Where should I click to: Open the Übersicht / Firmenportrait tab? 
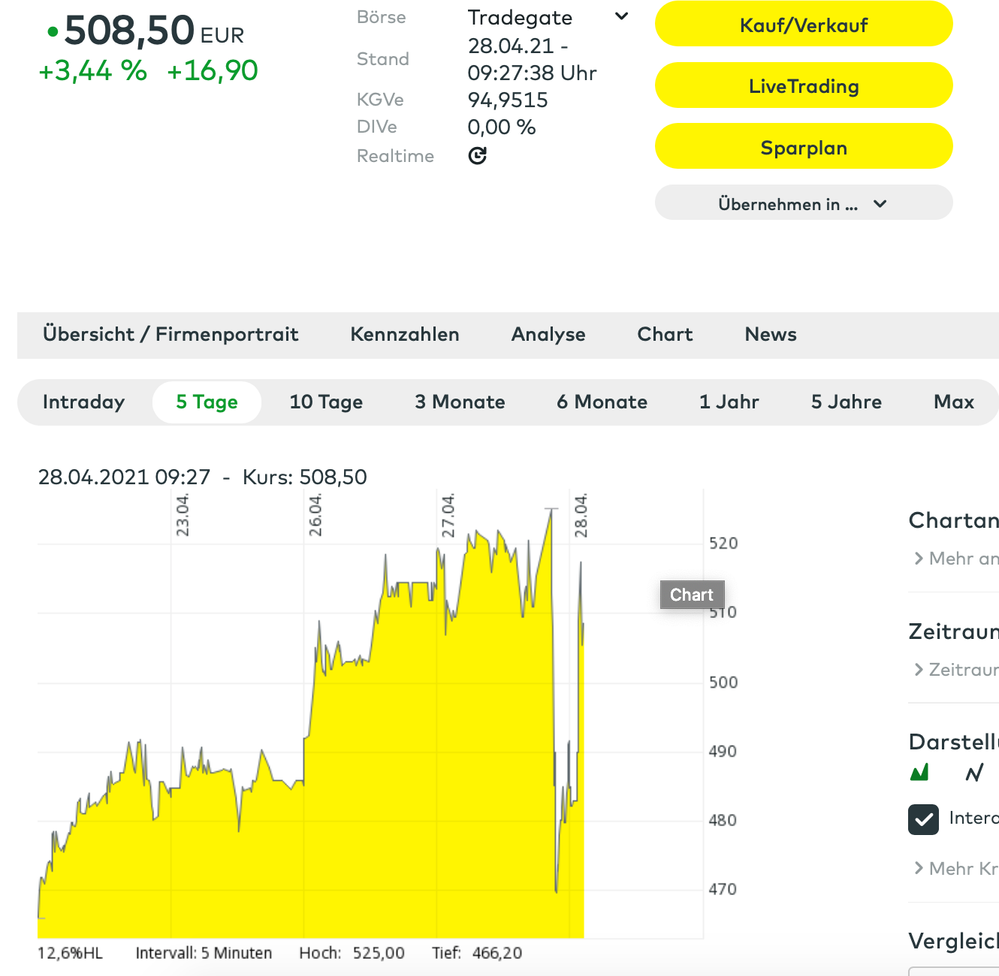click(x=170, y=335)
